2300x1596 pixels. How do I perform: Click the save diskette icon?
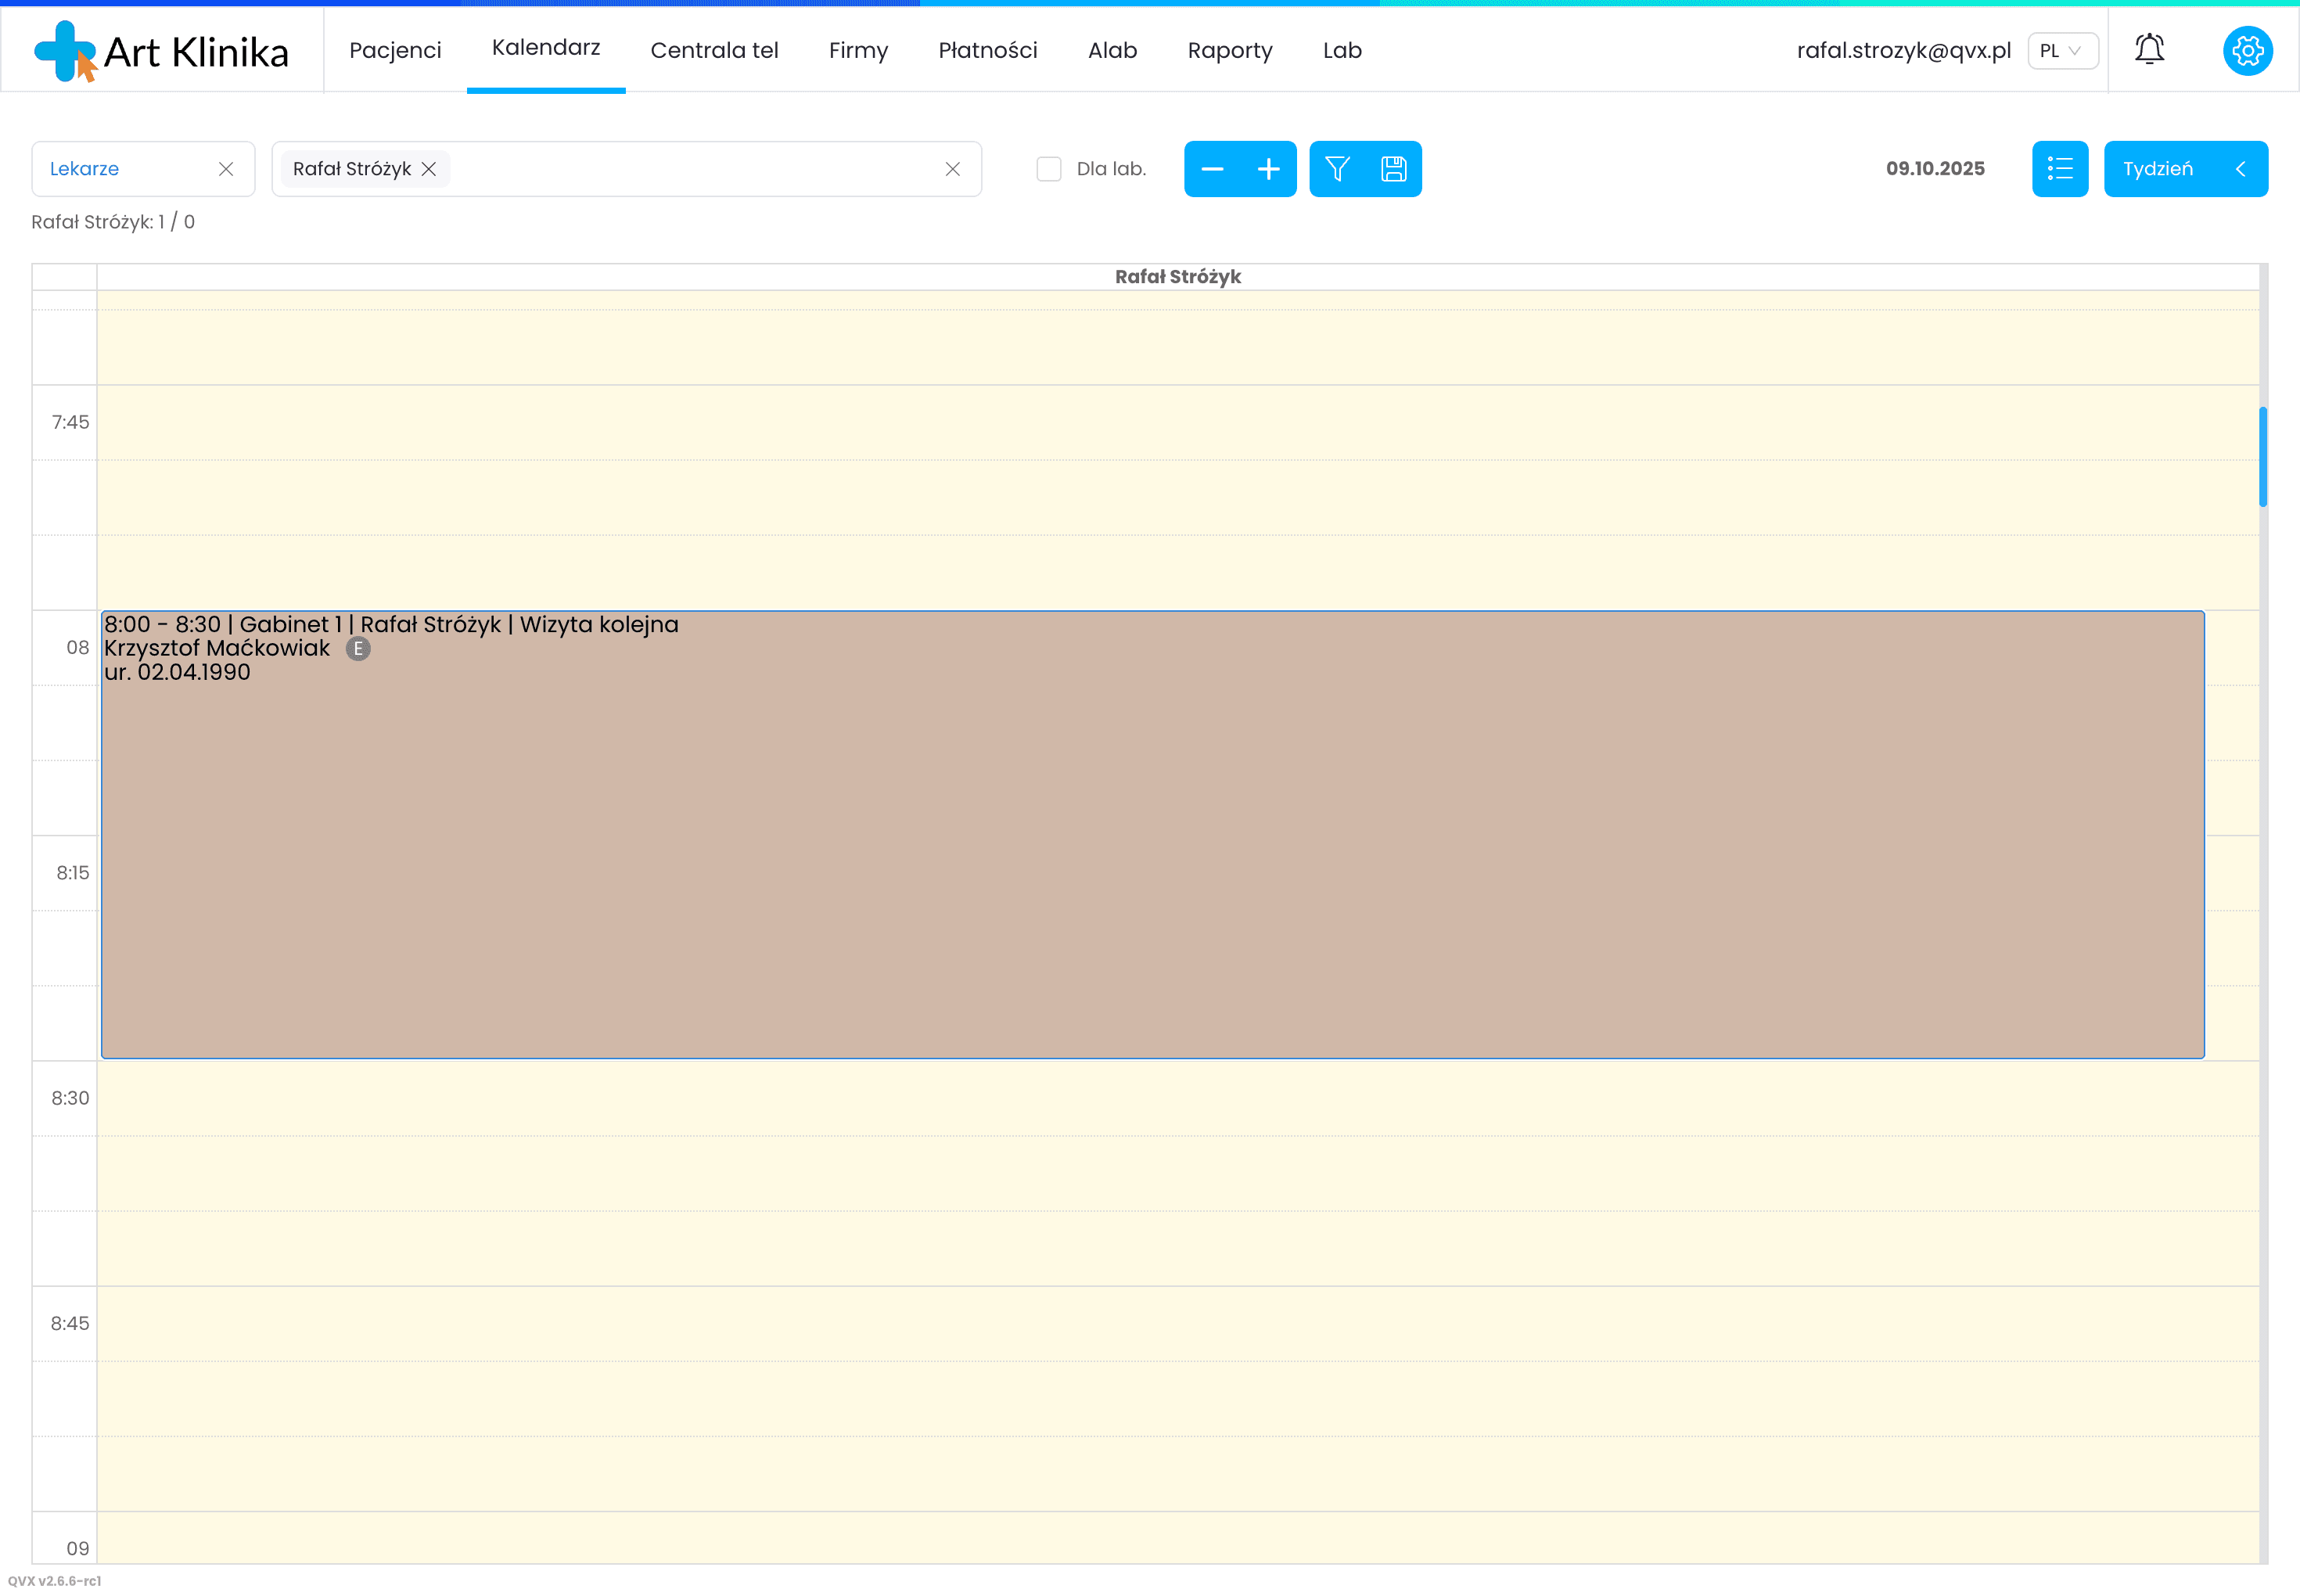1393,169
